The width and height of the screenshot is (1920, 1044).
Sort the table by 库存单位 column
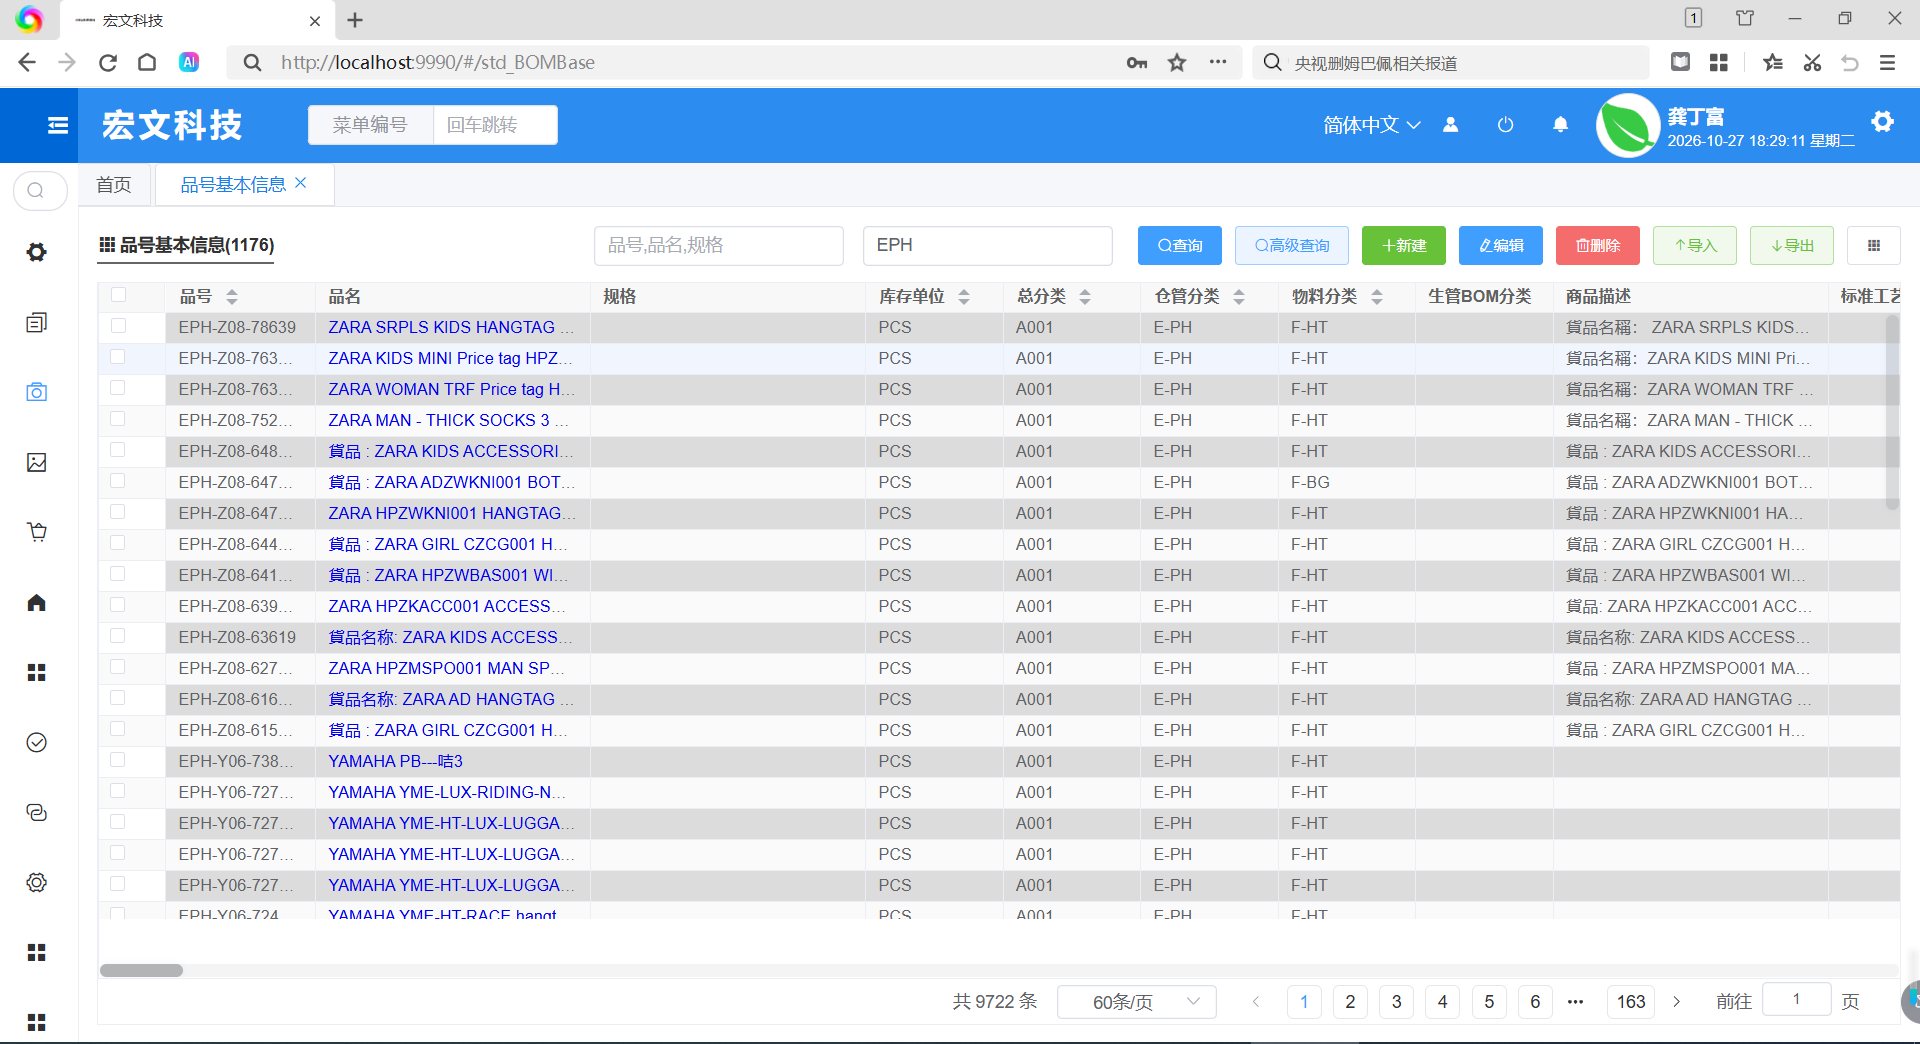[964, 297]
